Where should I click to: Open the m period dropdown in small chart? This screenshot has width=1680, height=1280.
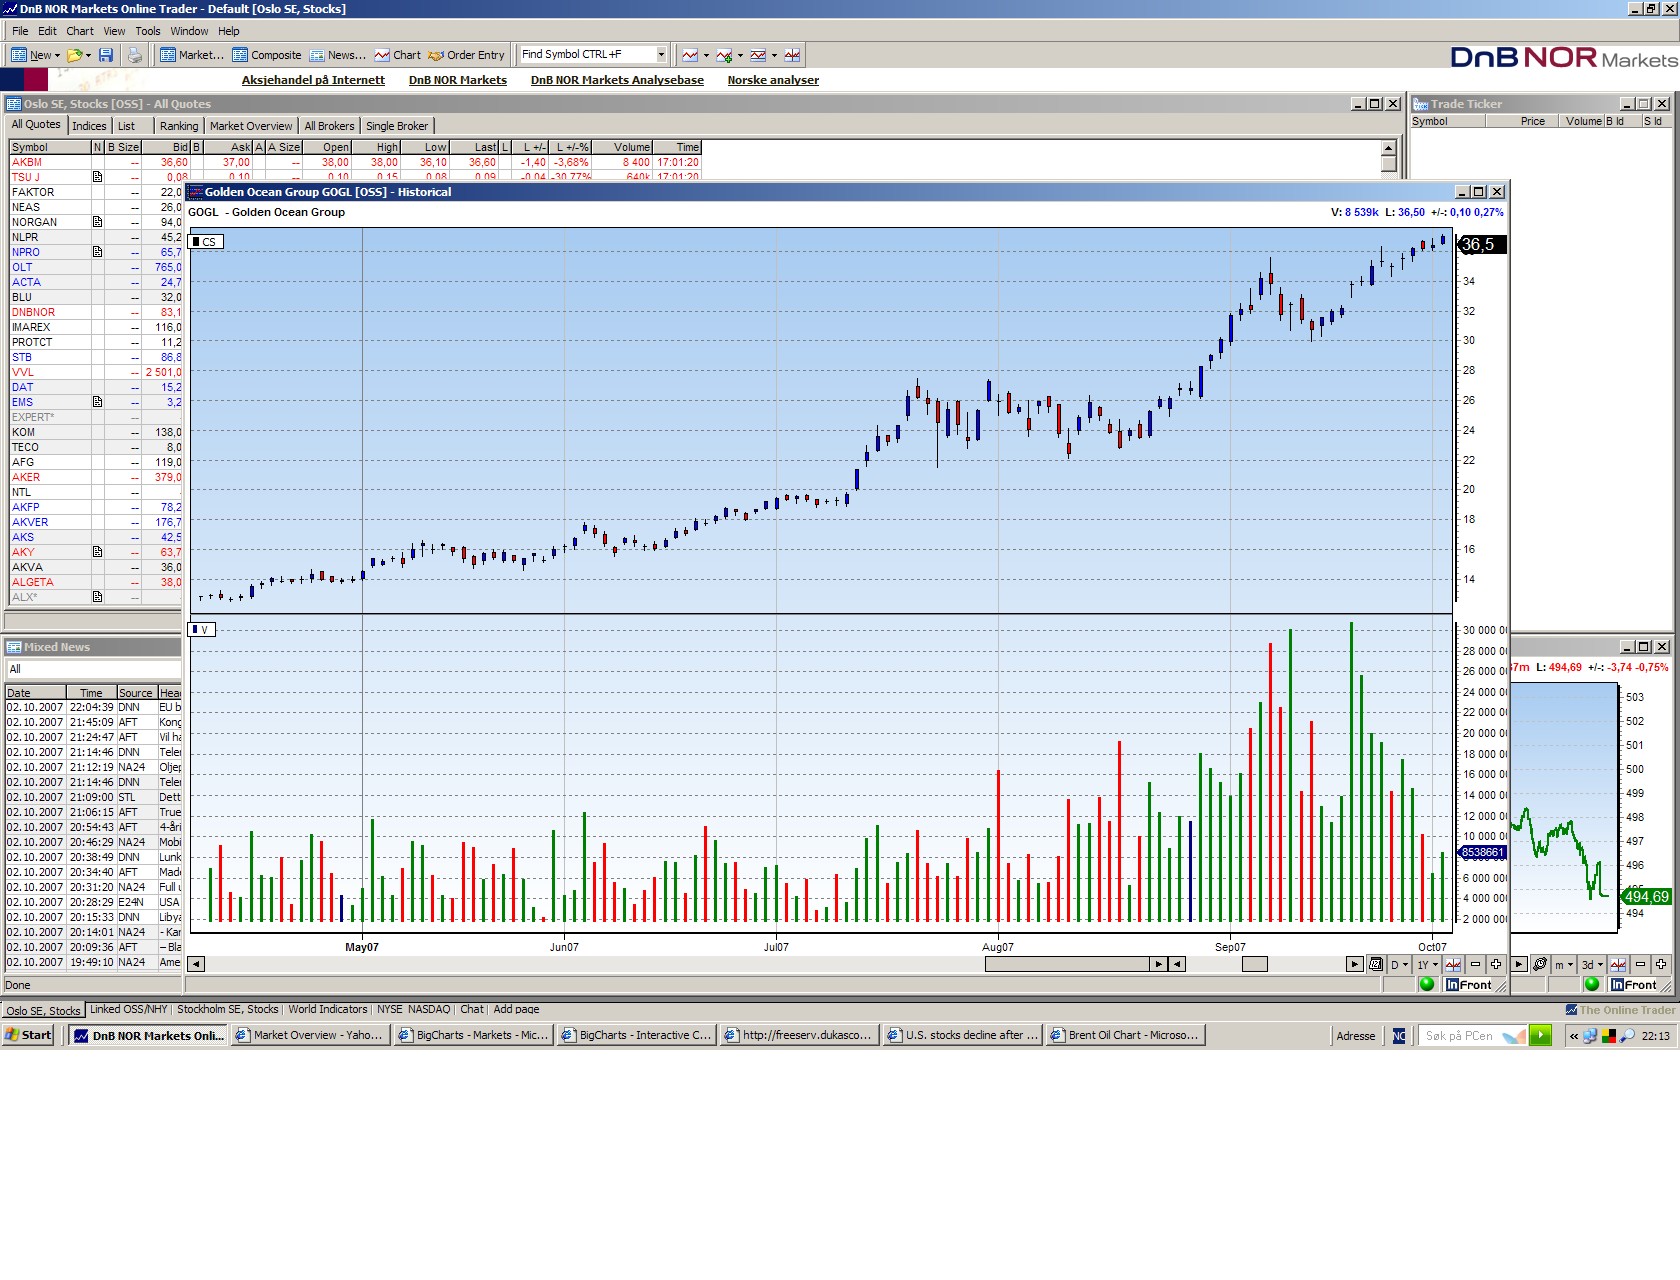(x=1563, y=964)
